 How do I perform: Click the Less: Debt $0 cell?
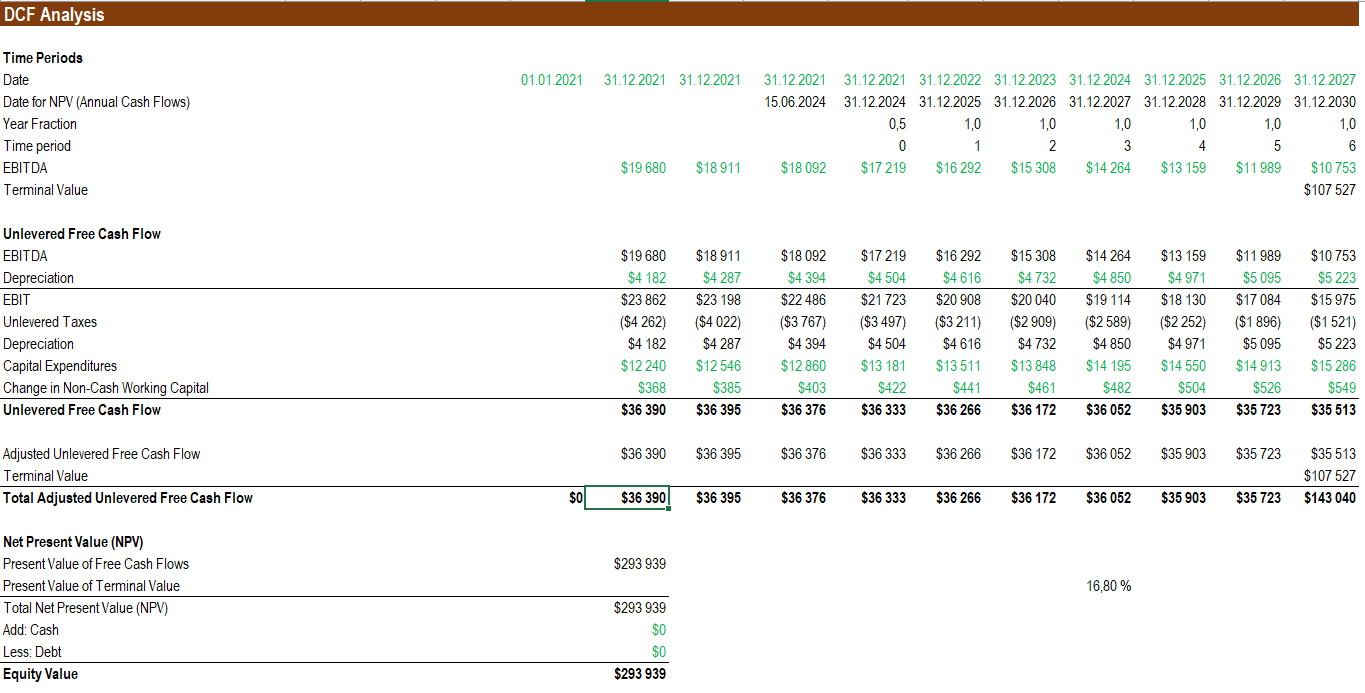tap(661, 651)
